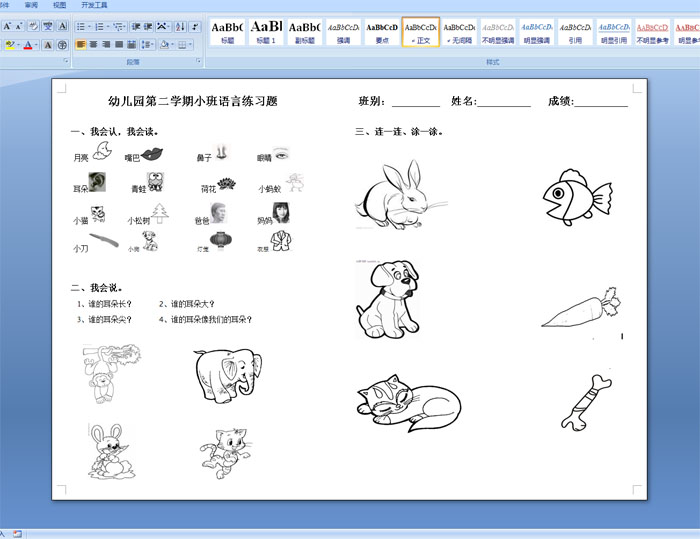Click the heading 二、我会说

pos(96,288)
